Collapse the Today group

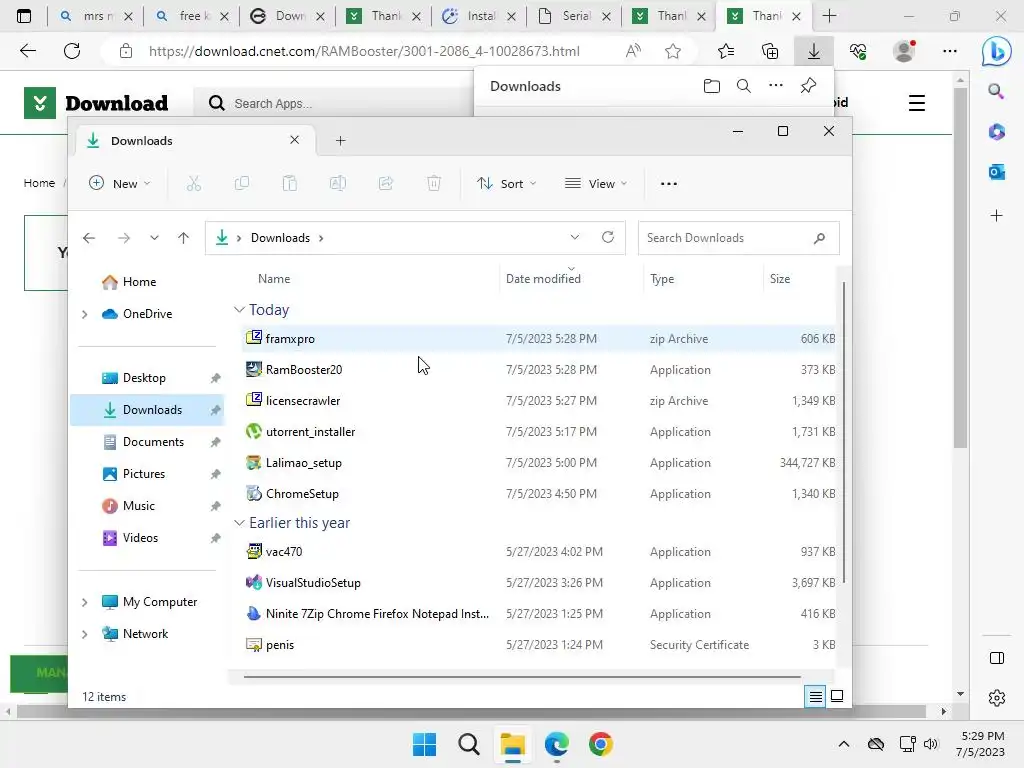(x=240, y=310)
